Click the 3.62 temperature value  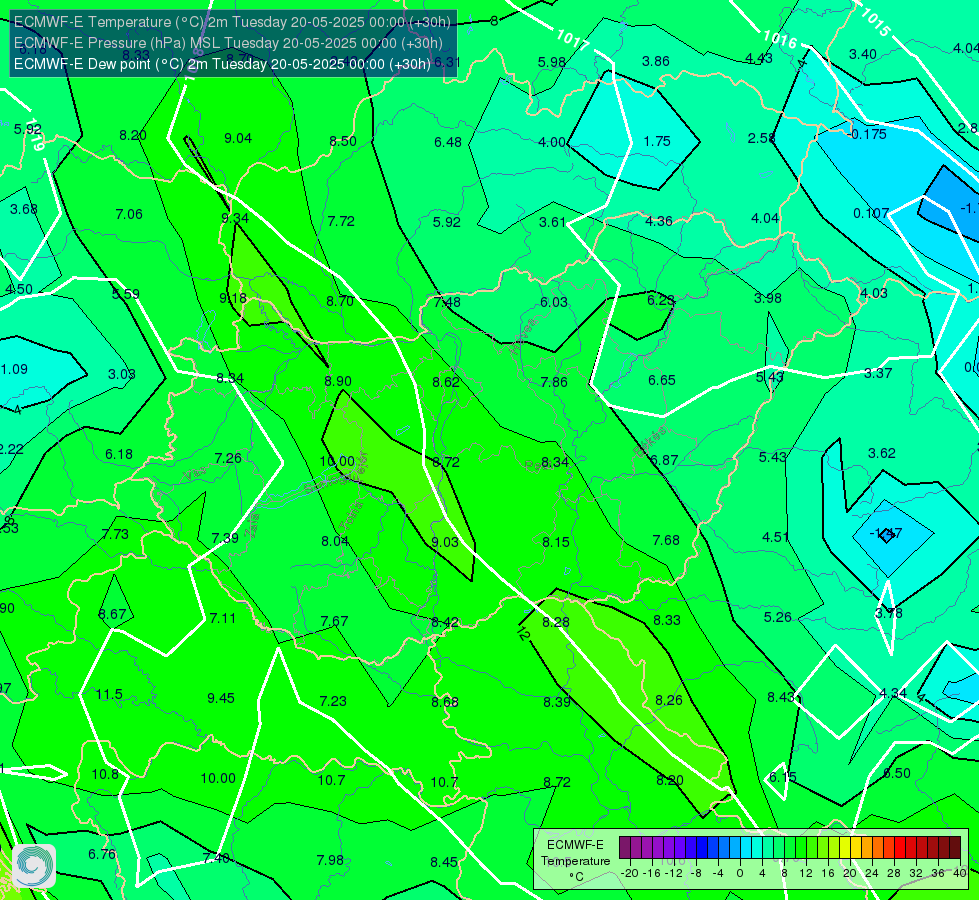(x=882, y=453)
